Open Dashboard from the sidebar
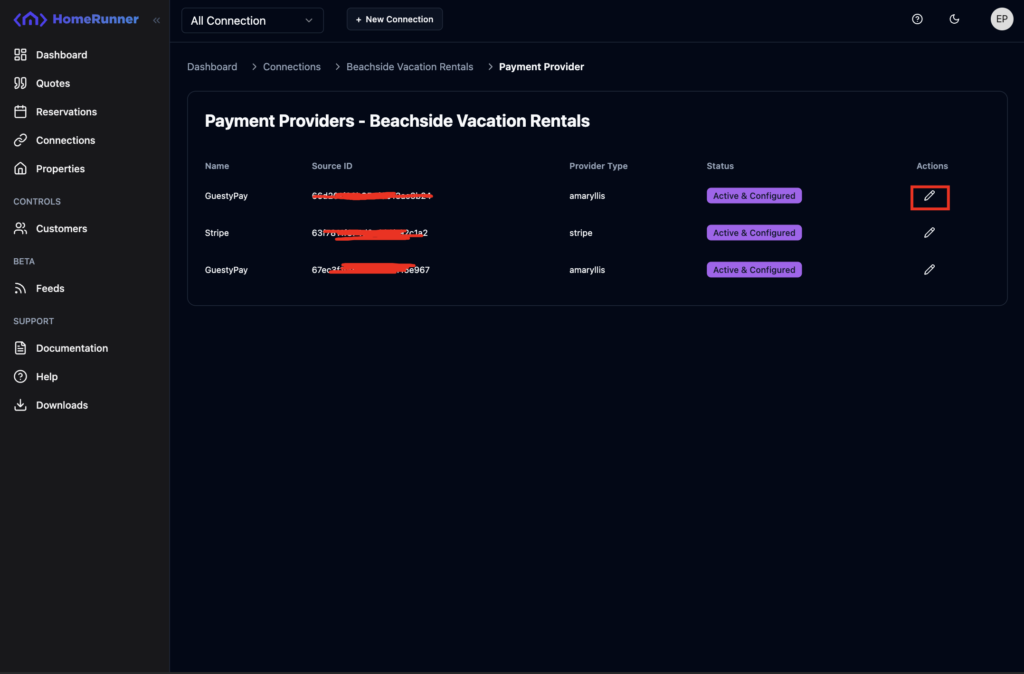 click(x=61, y=55)
